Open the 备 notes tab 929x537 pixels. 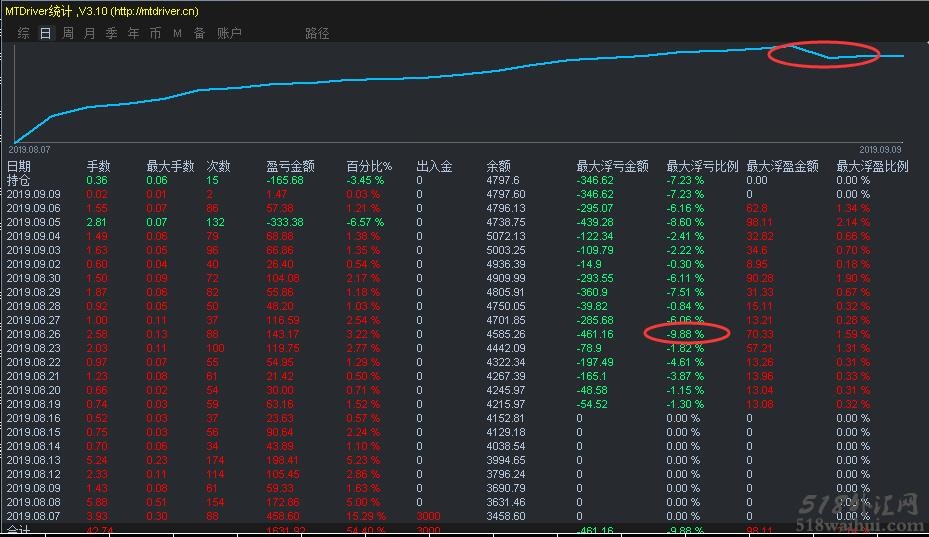pos(199,33)
